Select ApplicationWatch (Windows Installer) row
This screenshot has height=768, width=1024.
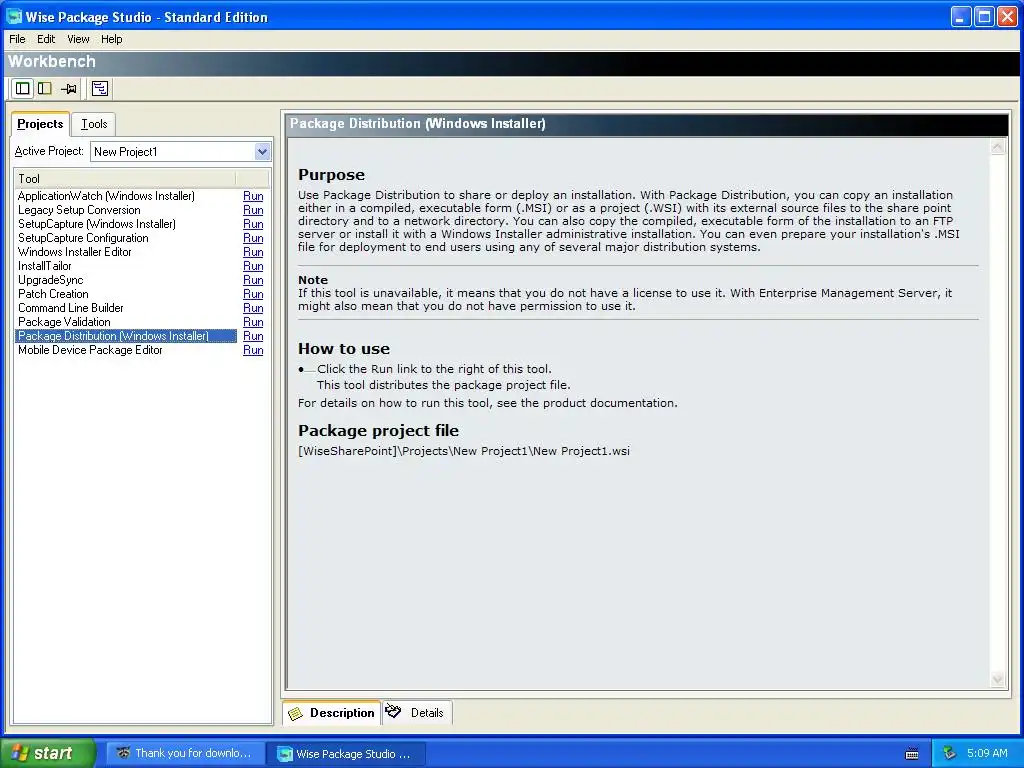(x=125, y=196)
